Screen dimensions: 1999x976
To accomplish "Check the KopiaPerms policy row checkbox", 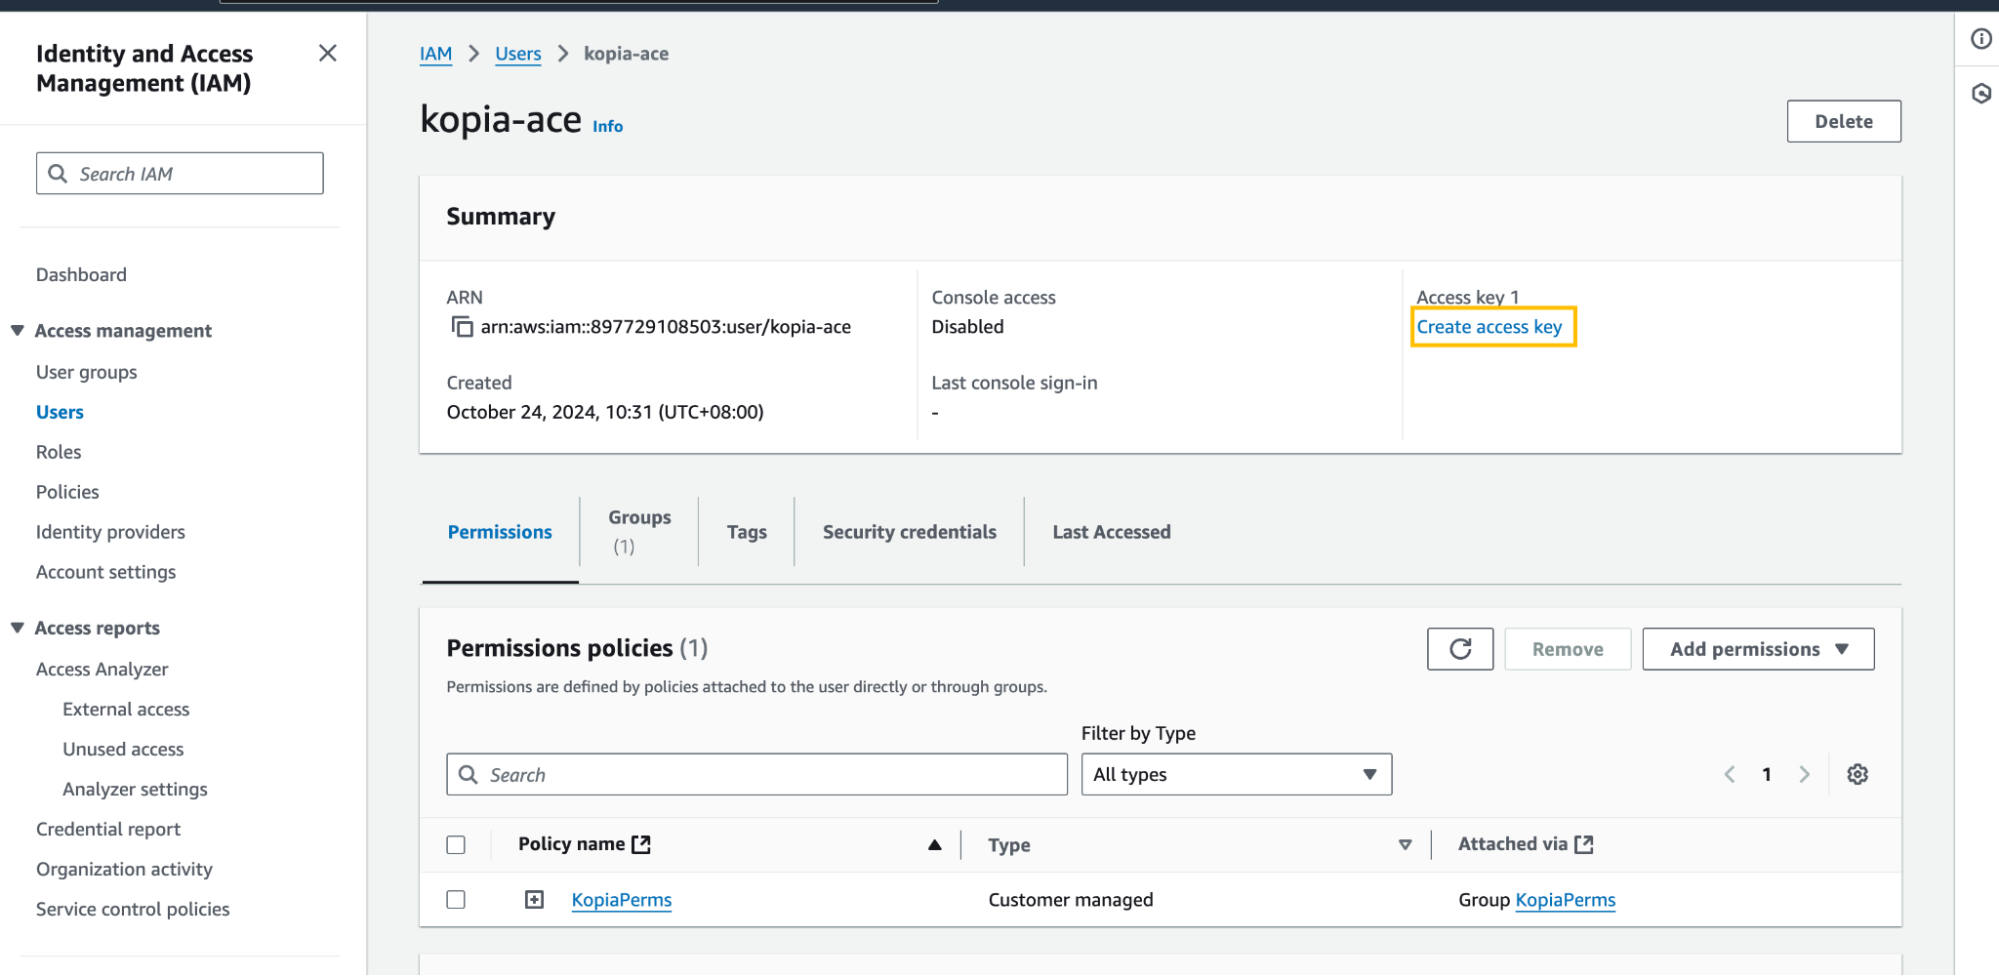I will 456,899.
